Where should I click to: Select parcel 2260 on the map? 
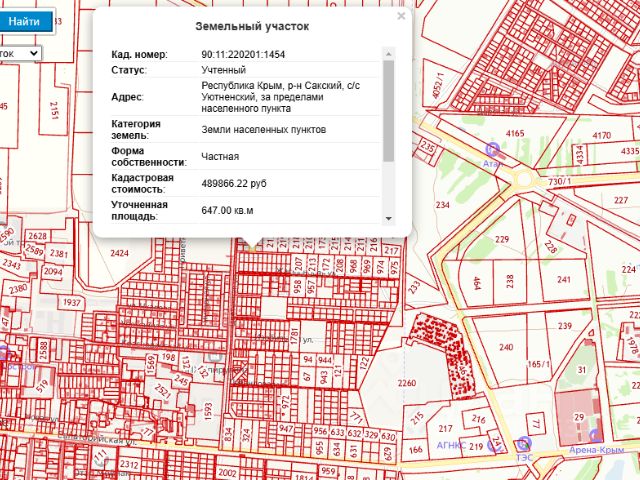pos(407,383)
